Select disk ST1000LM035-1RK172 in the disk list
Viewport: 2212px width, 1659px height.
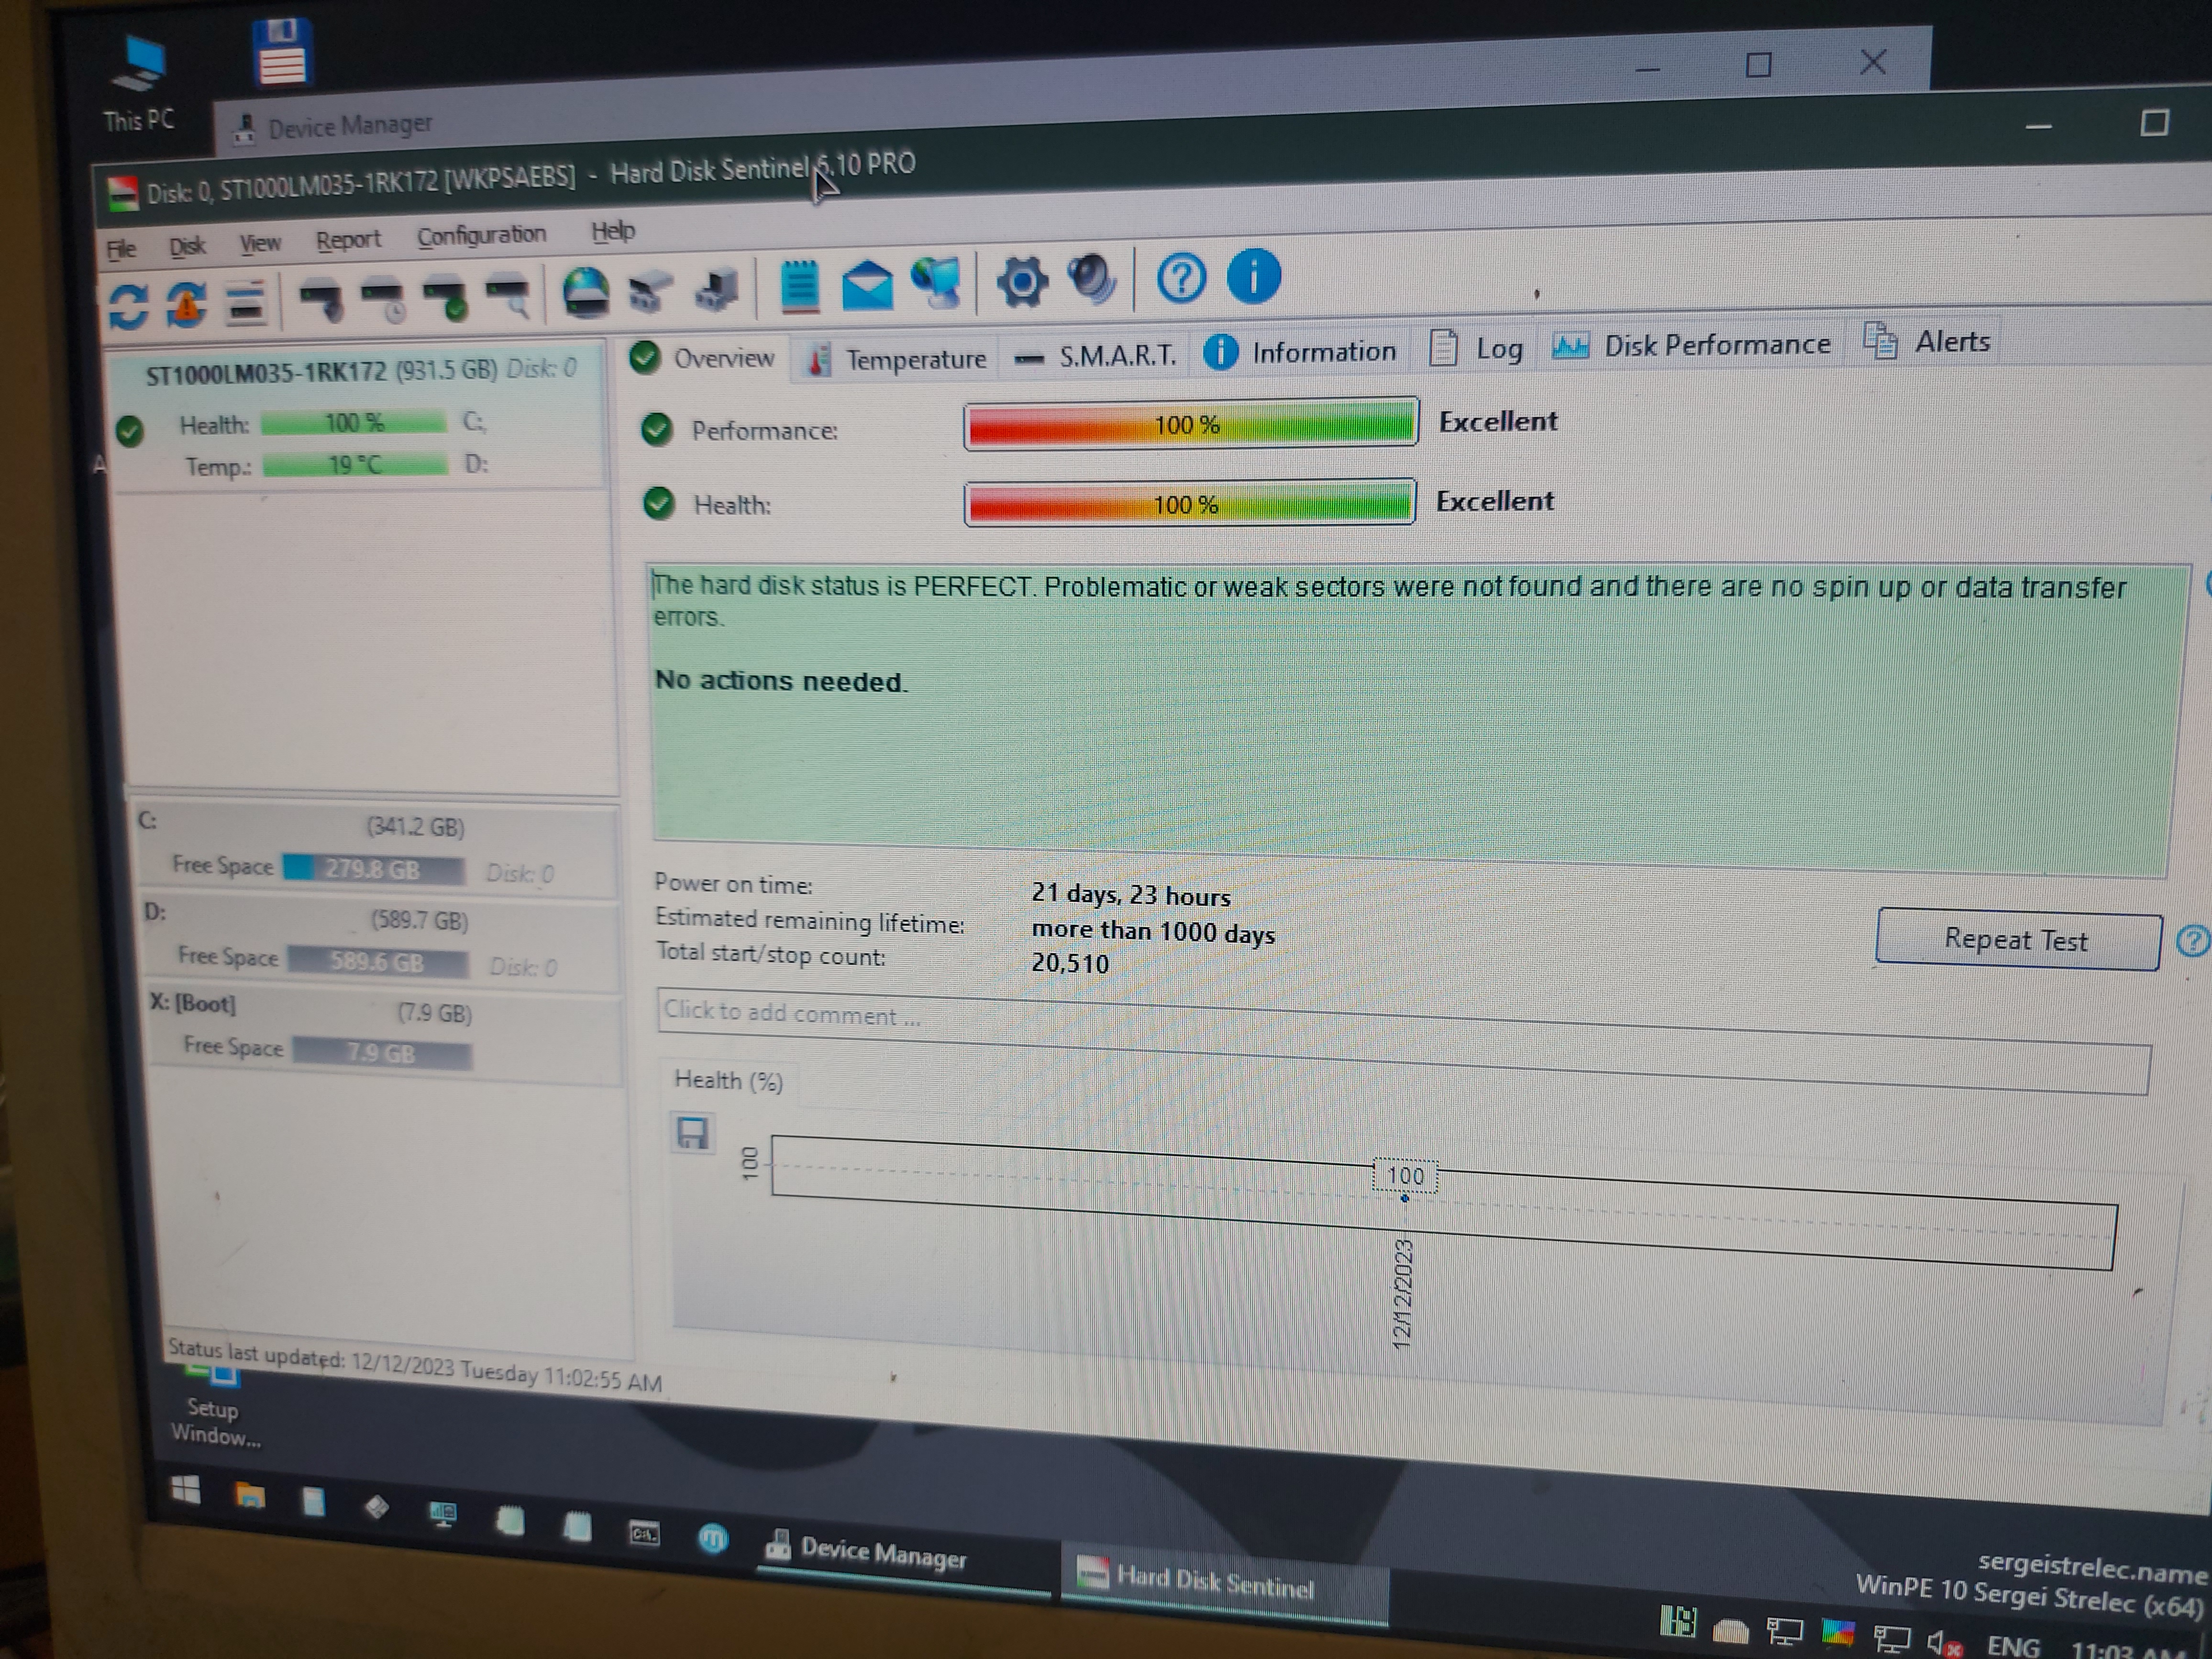356,420
